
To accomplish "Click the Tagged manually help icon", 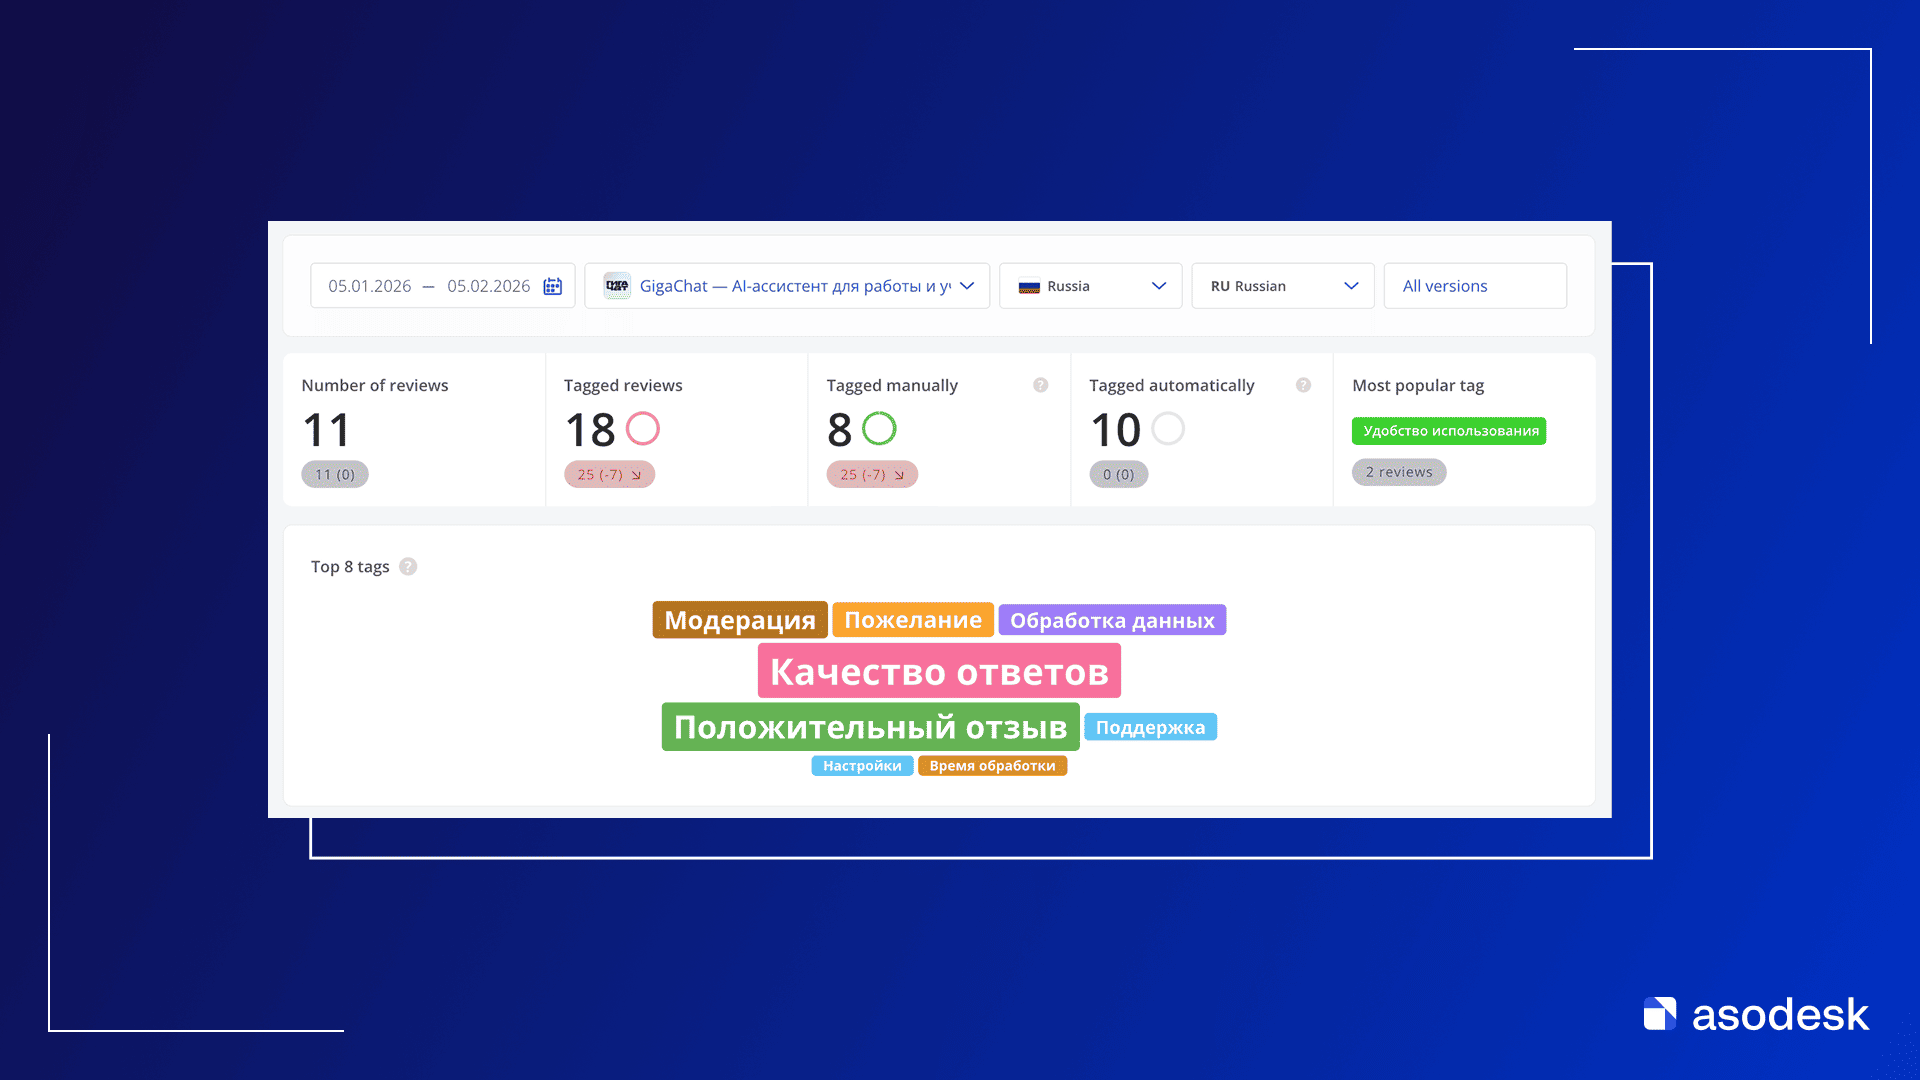I will (x=1040, y=385).
